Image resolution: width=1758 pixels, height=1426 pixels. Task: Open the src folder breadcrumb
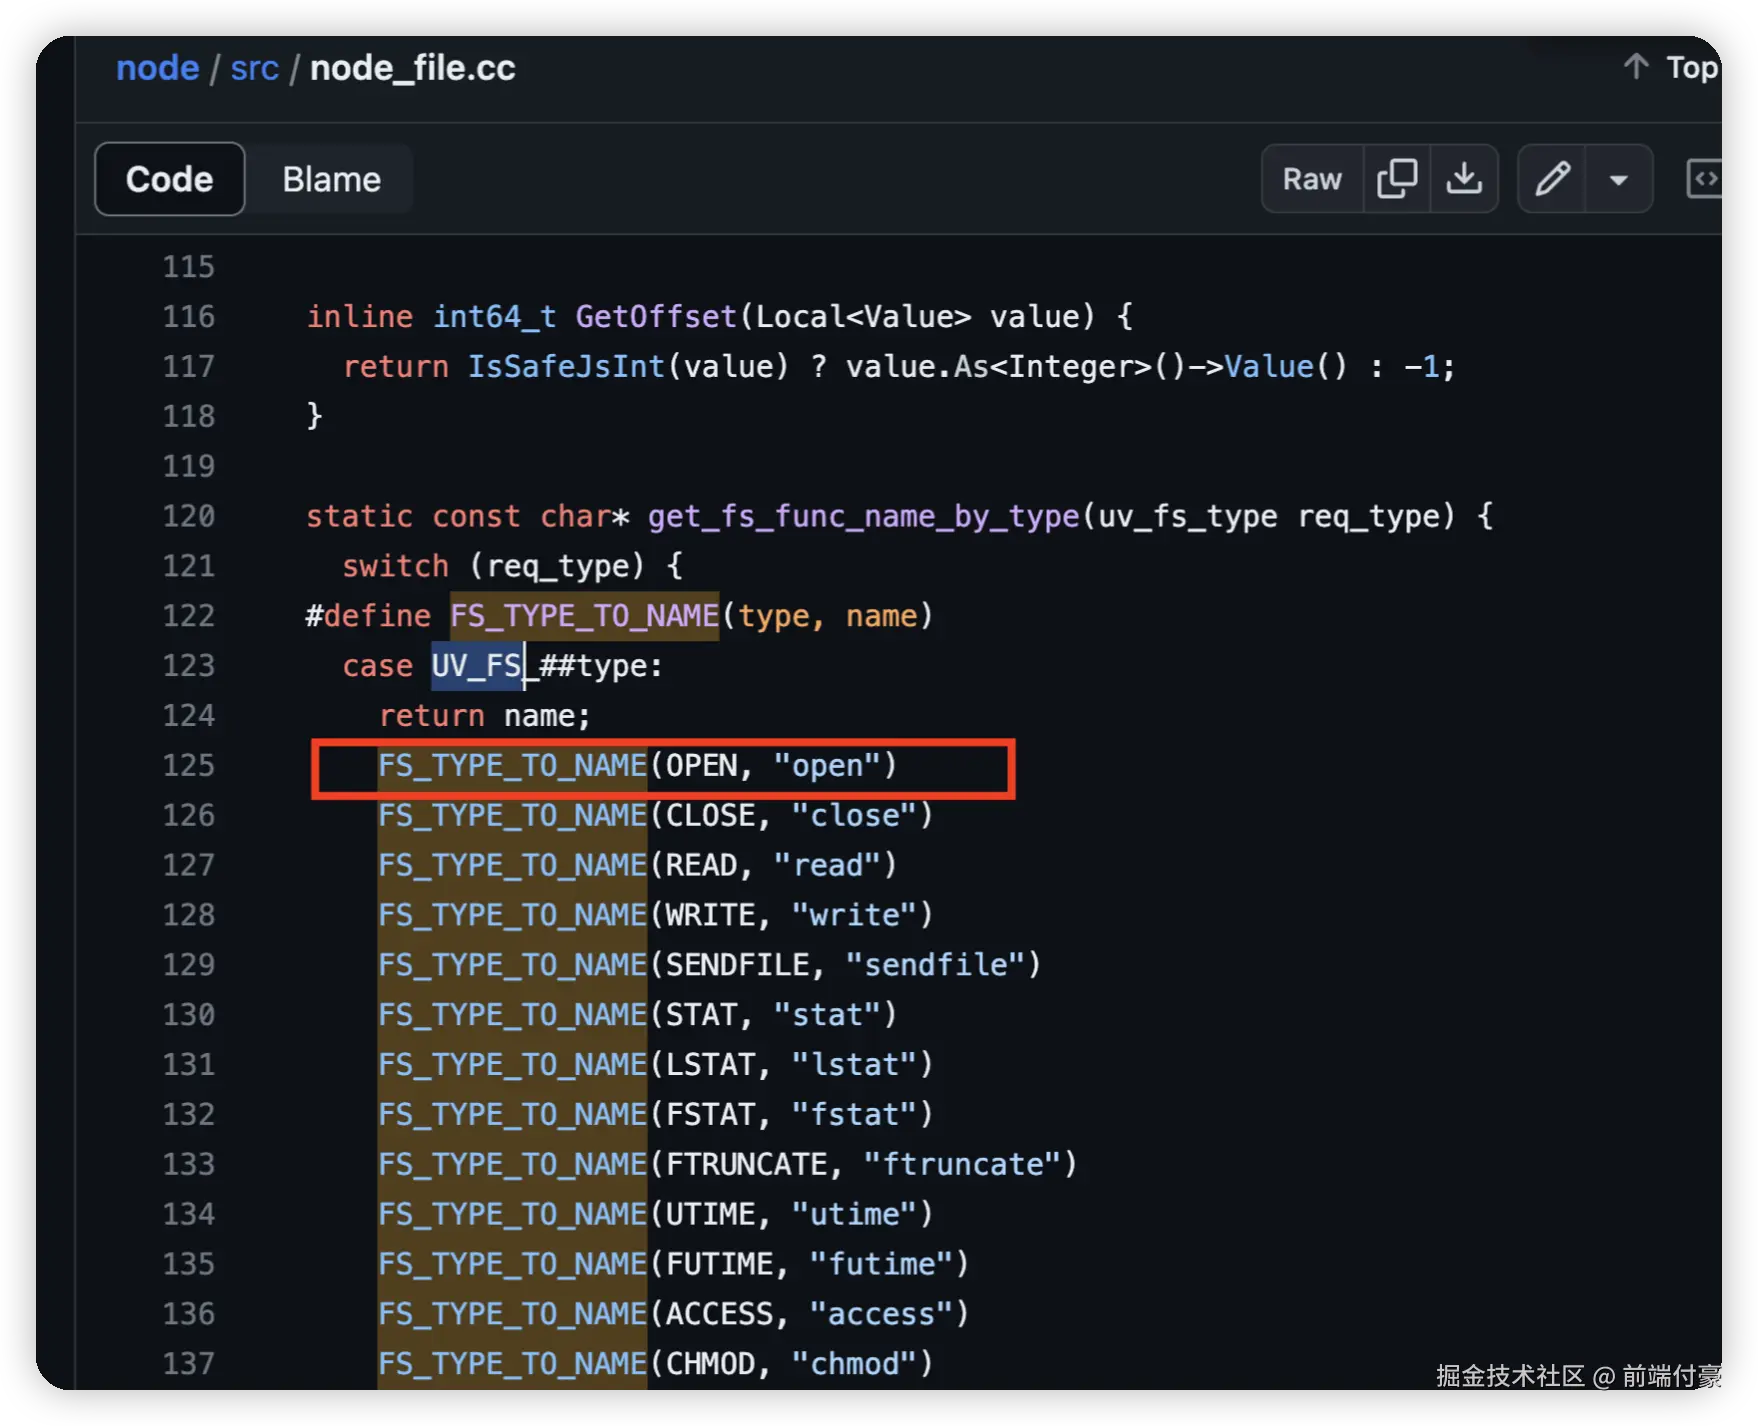click(254, 68)
